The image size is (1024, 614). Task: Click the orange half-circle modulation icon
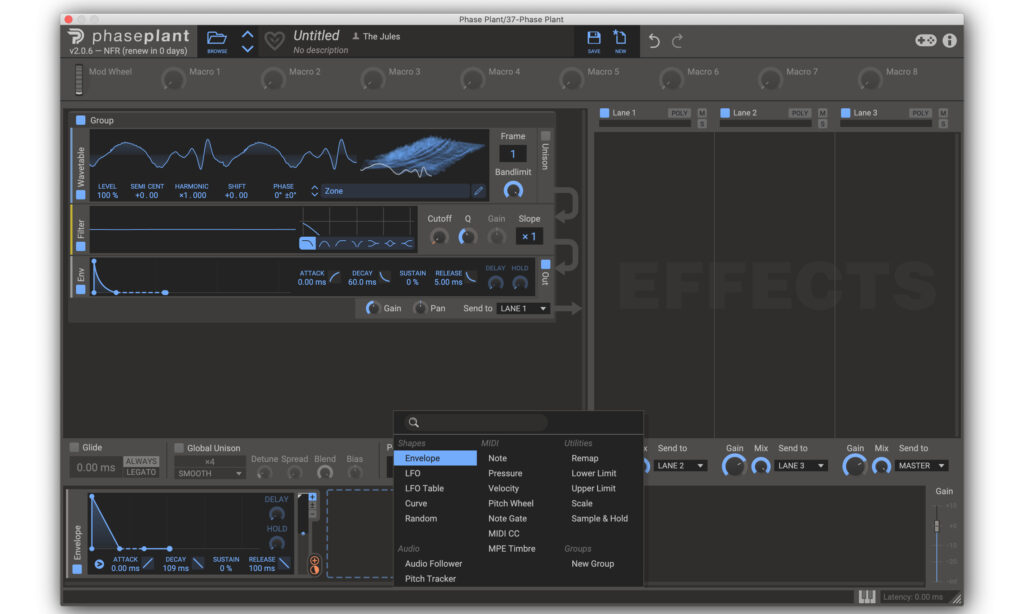[x=315, y=570]
